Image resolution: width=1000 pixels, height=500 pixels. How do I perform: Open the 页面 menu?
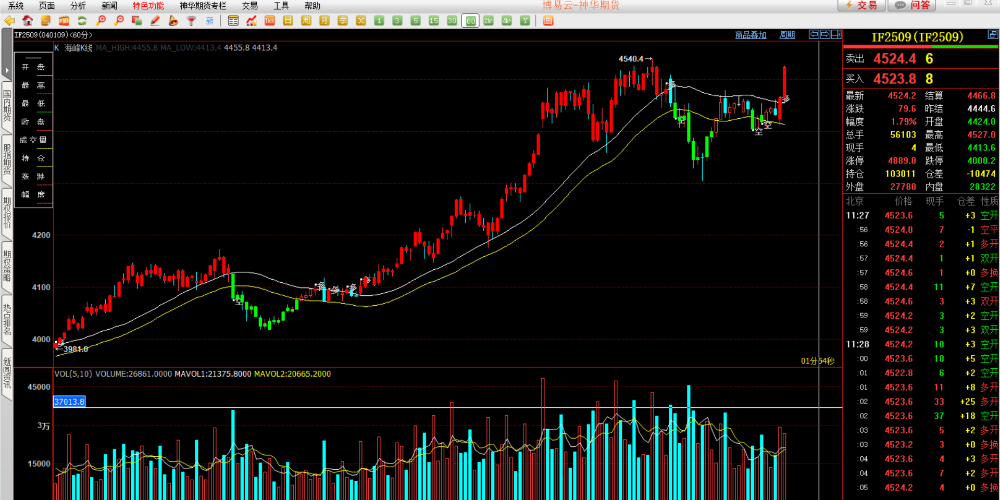coord(47,6)
